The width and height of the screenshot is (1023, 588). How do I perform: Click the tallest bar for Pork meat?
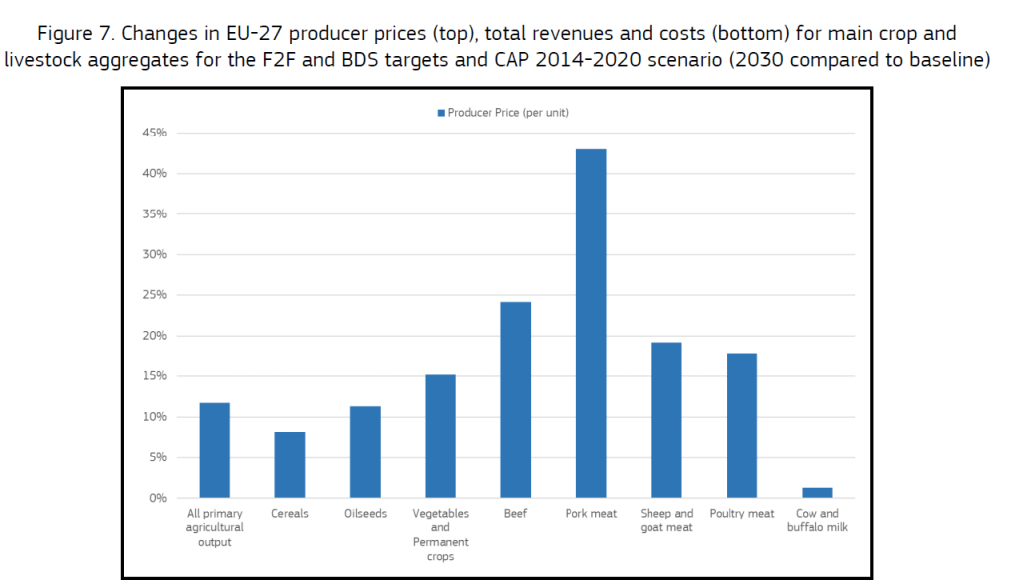(591, 322)
